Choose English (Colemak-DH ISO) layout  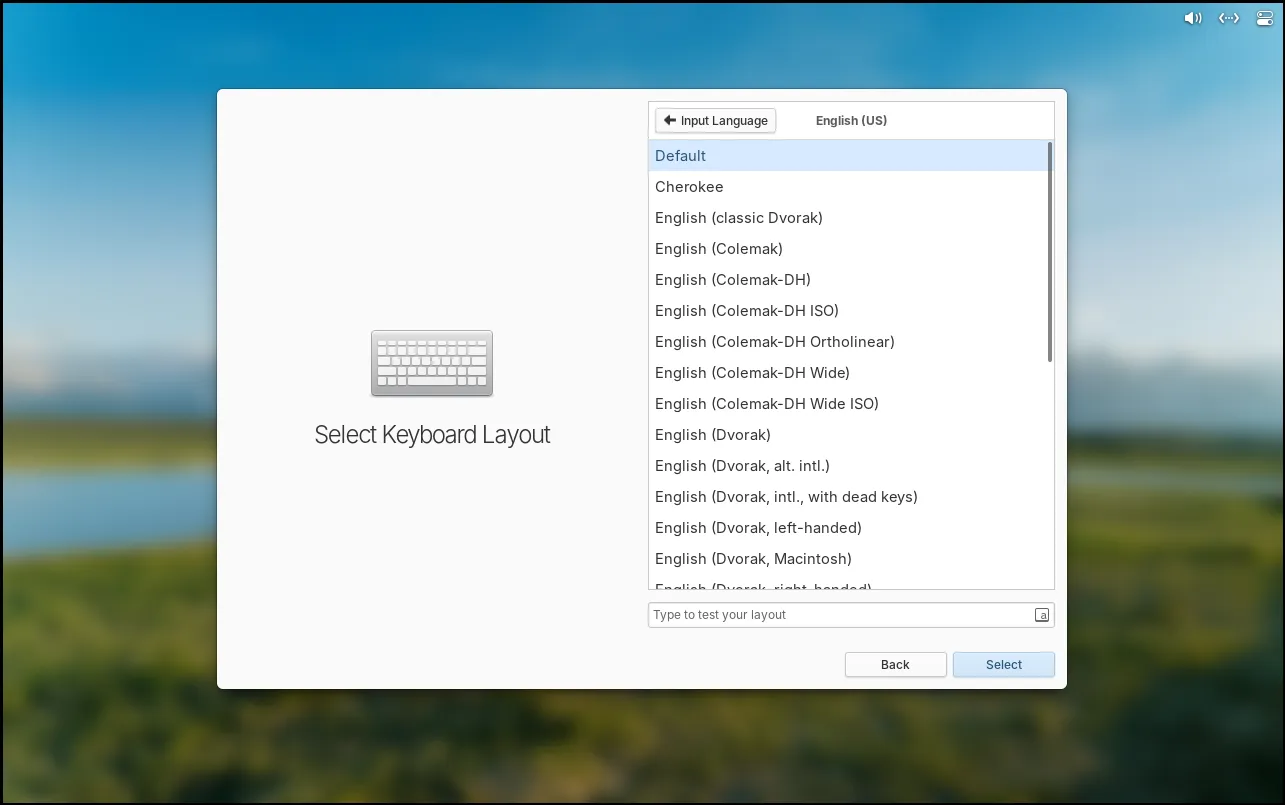[x=747, y=311]
